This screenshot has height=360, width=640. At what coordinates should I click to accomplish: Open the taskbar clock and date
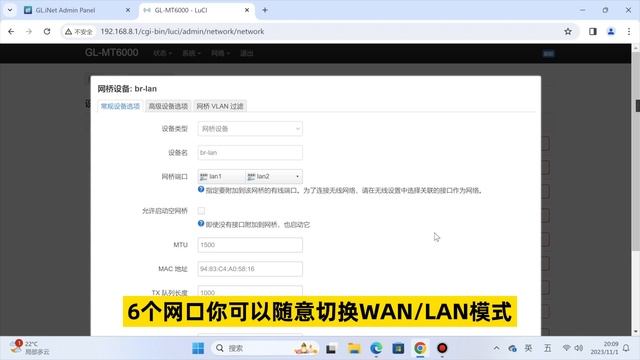(x=604, y=348)
